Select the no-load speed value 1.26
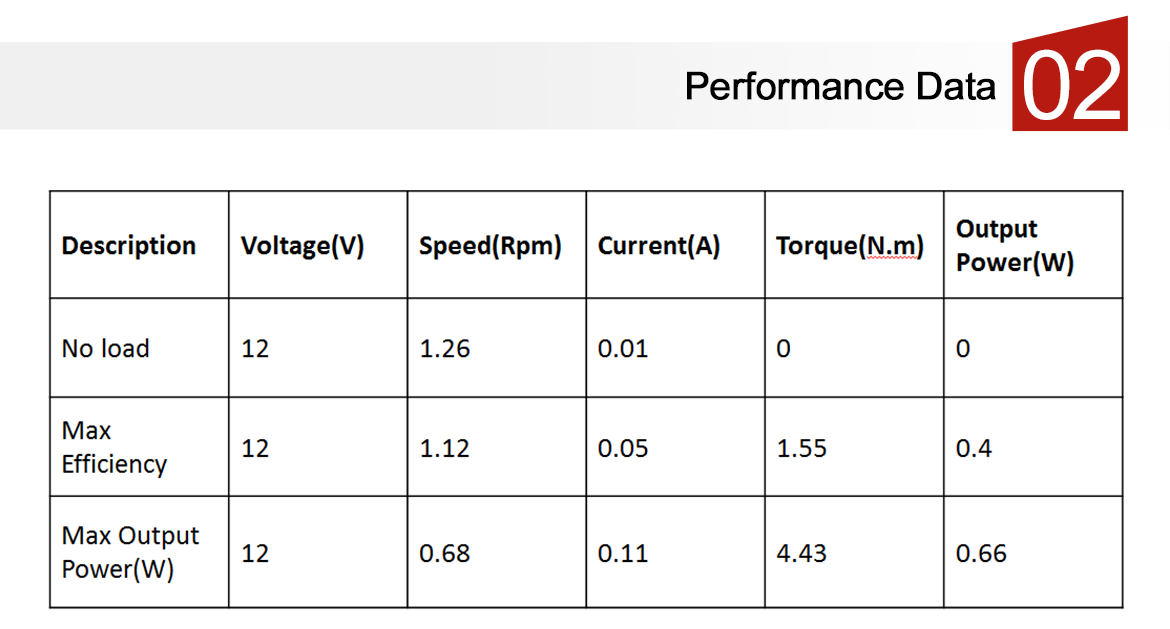 [444, 349]
